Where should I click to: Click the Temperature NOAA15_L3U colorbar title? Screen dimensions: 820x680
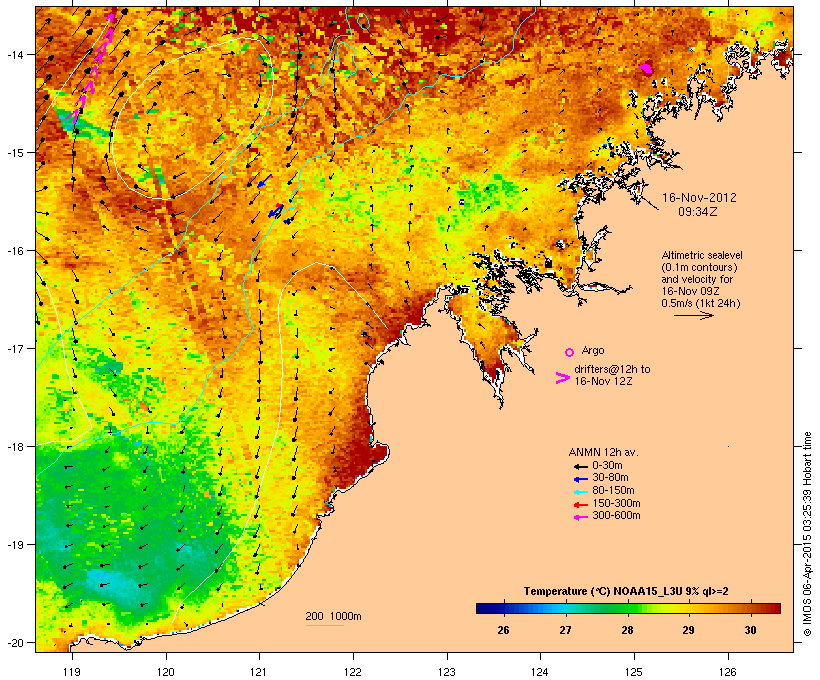626,592
